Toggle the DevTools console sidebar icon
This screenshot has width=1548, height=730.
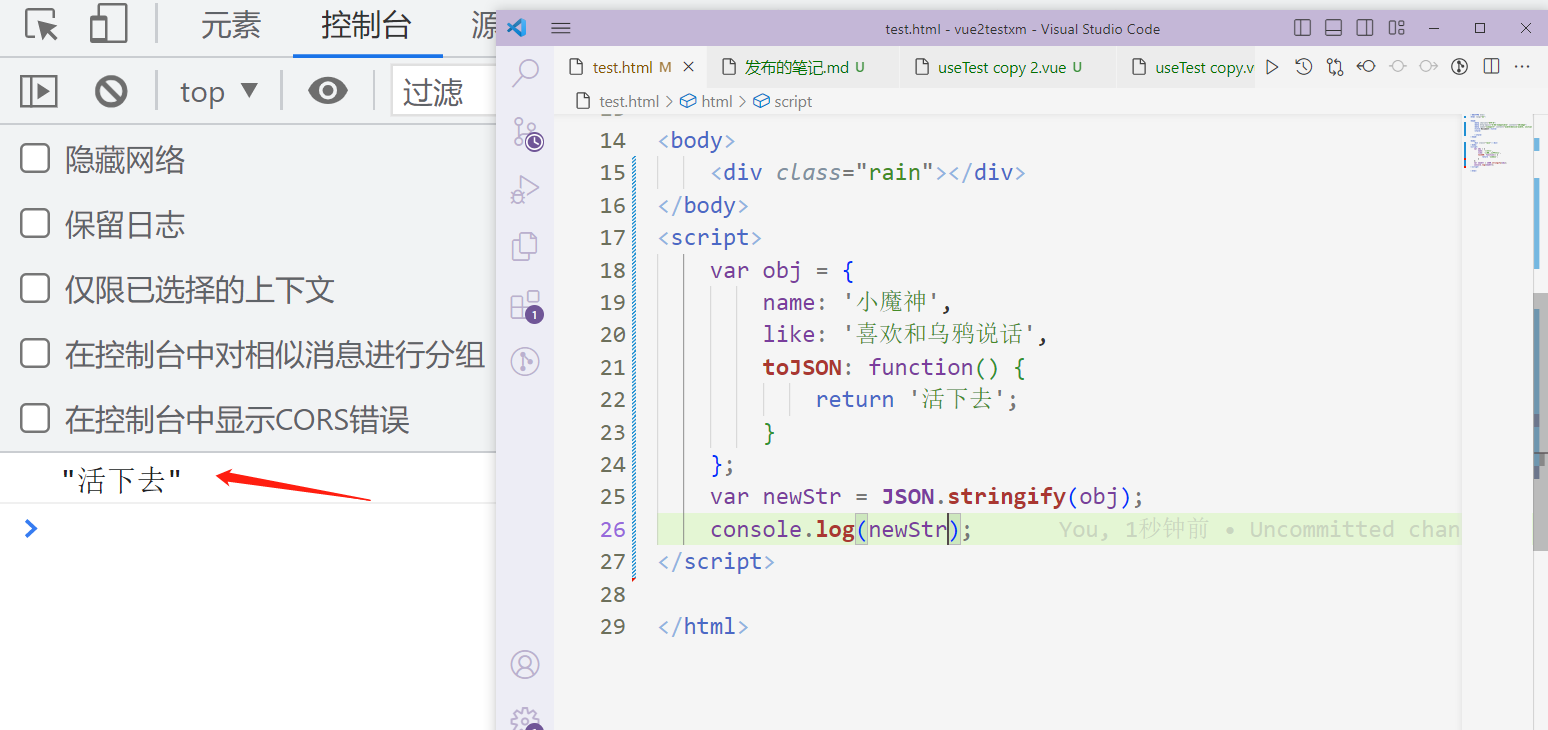coord(39,92)
